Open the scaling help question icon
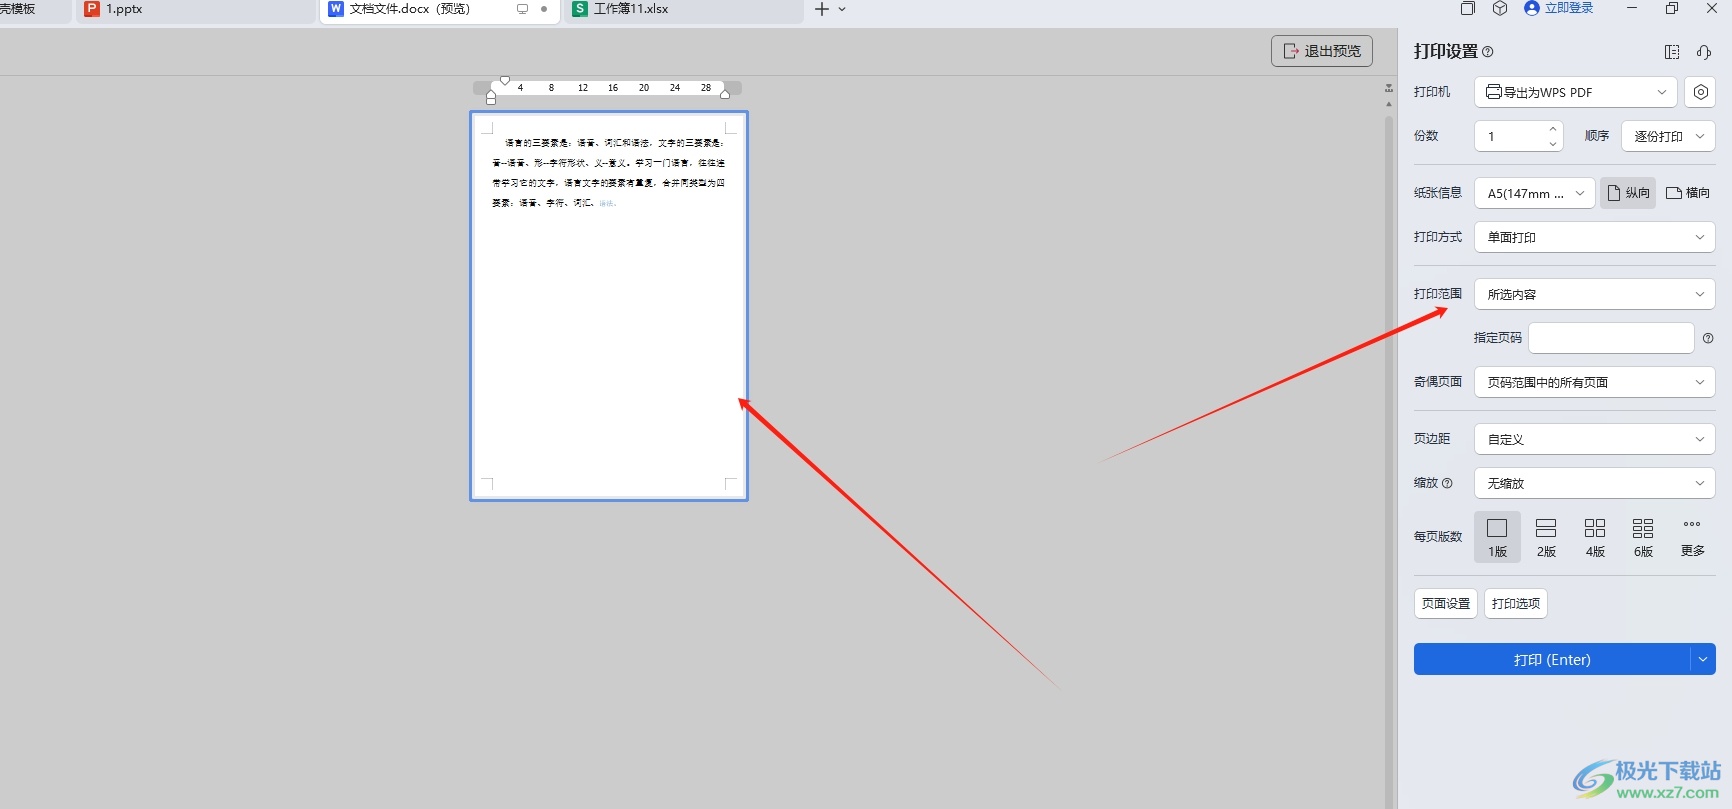 click(x=1447, y=483)
